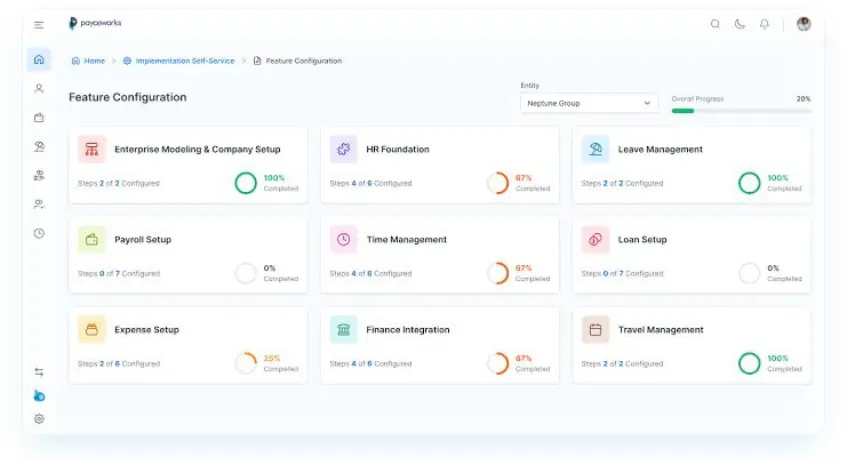This screenshot has width=847, height=460.
Task: Click Travel Management 100% progress ring
Action: [x=749, y=363]
